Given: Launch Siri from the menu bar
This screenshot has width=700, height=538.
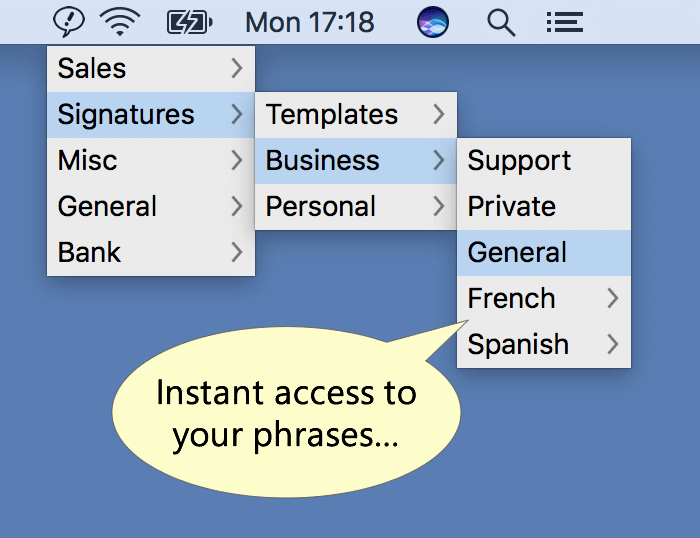Looking at the screenshot, I should [x=433, y=22].
